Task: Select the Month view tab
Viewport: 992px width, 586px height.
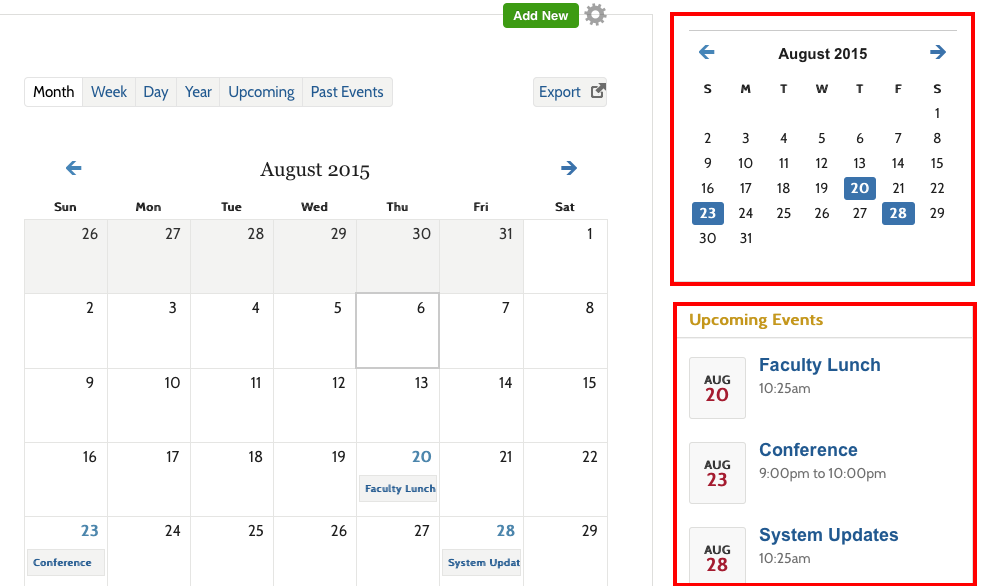Action: click(54, 92)
